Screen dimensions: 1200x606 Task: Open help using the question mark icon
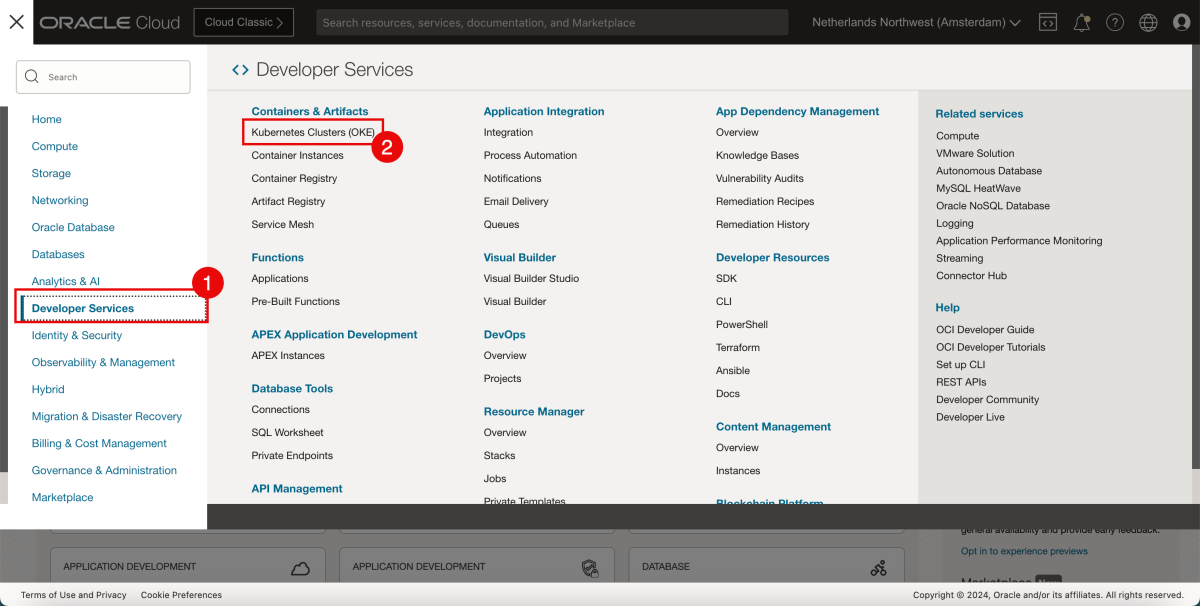click(x=1115, y=21)
